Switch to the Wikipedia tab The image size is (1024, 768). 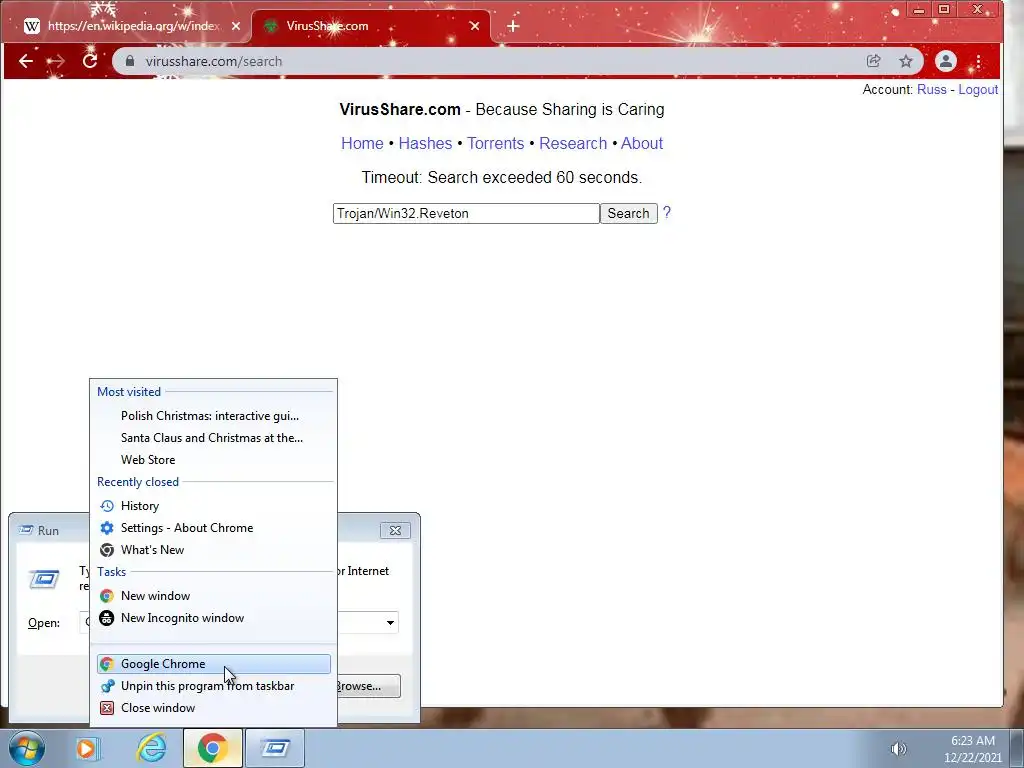(133, 26)
